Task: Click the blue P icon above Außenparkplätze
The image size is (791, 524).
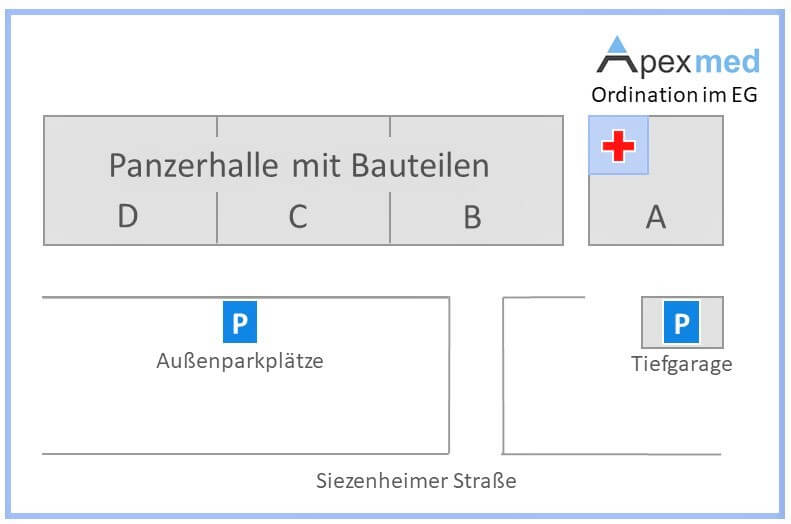Action: 240,323
